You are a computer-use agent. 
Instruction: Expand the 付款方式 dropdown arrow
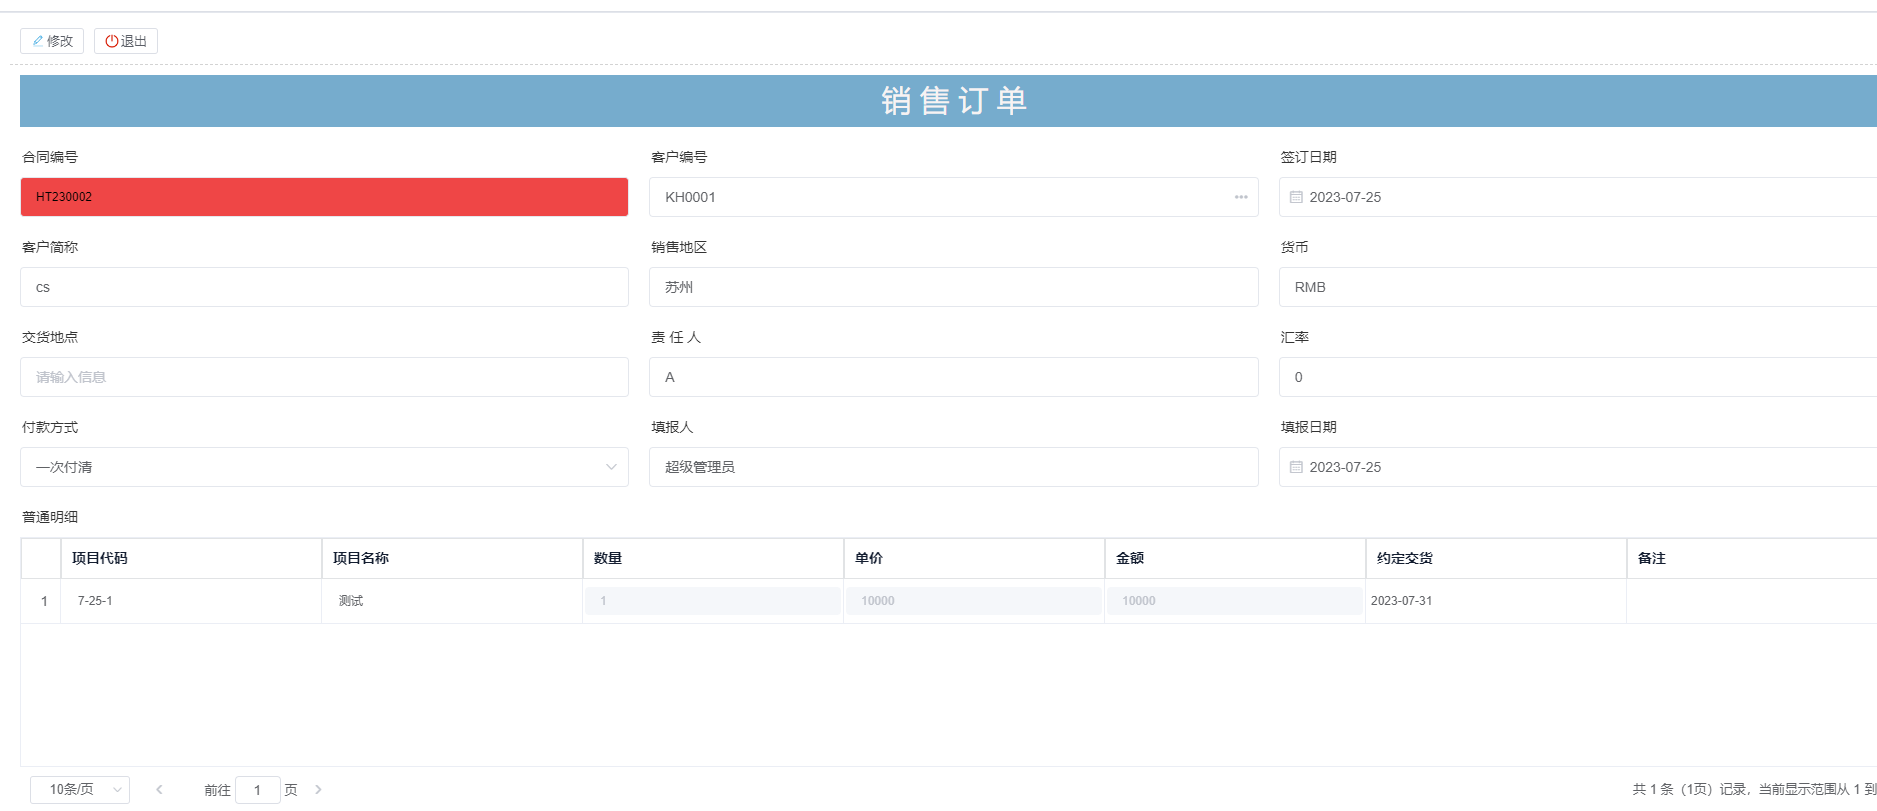pyautogui.click(x=611, y=467)
